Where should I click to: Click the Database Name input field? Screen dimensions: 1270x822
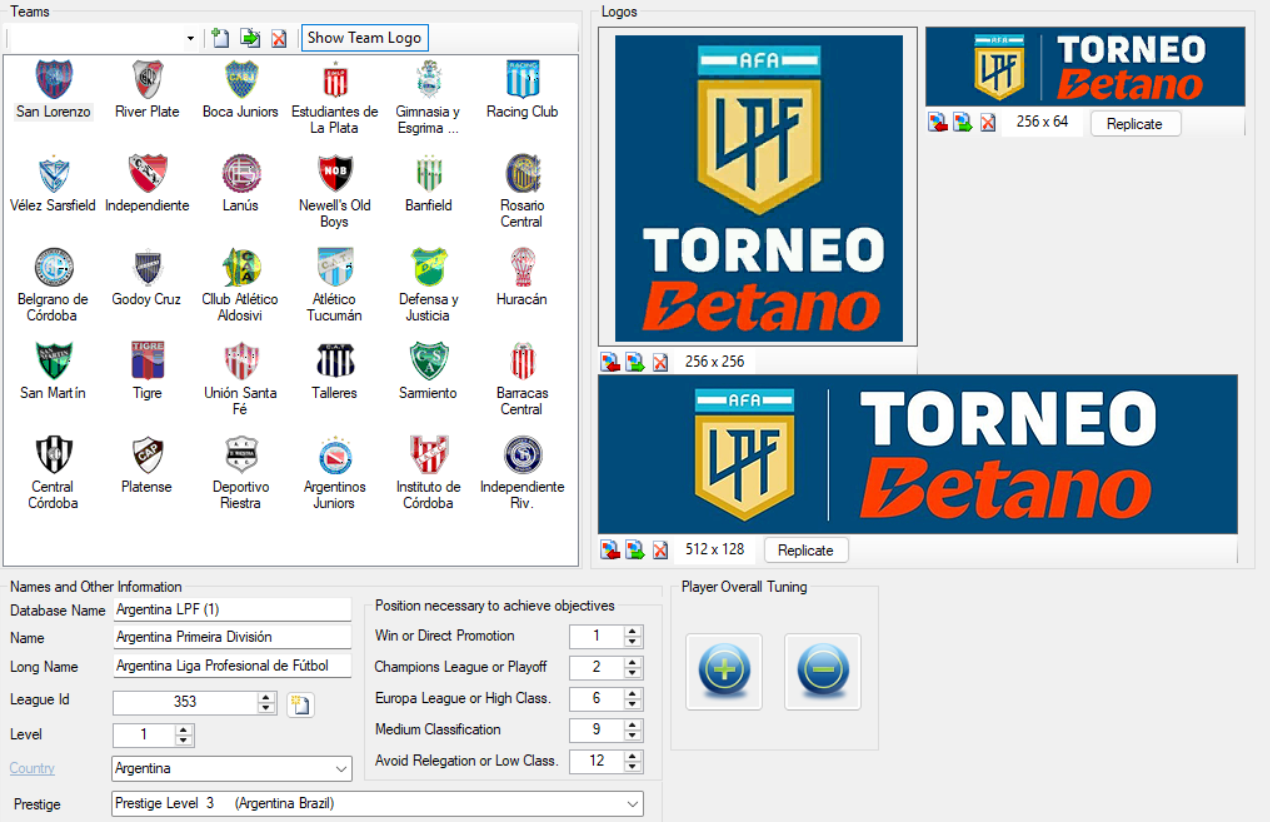(x=232, y=609)
